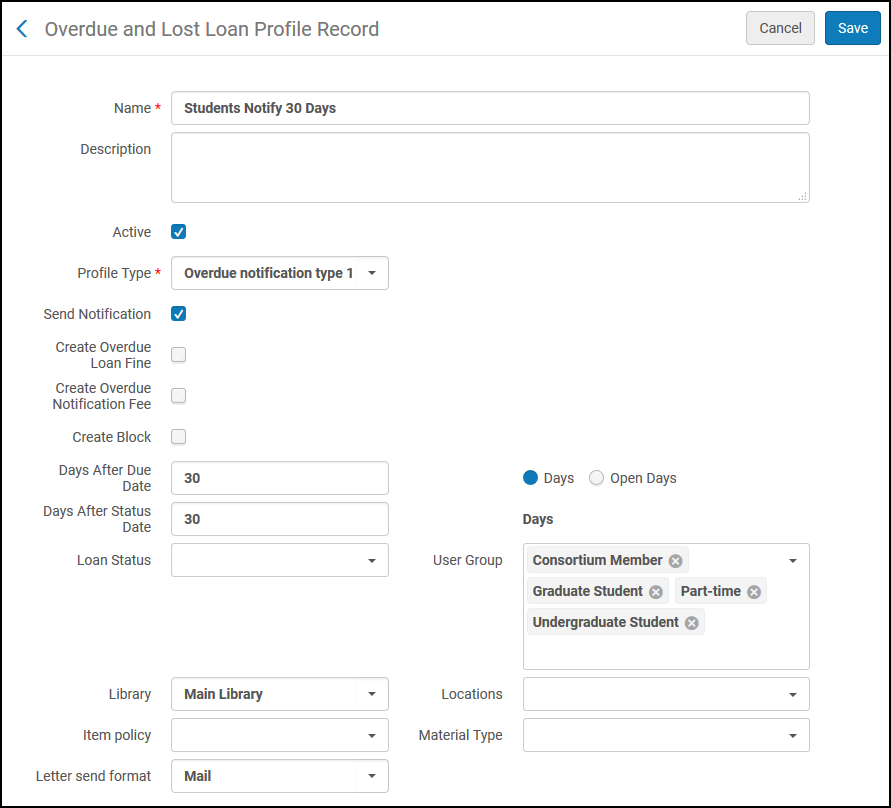
Task: Enable Create Overdue Notification Fee checkbox
Action: pos(179,396)
